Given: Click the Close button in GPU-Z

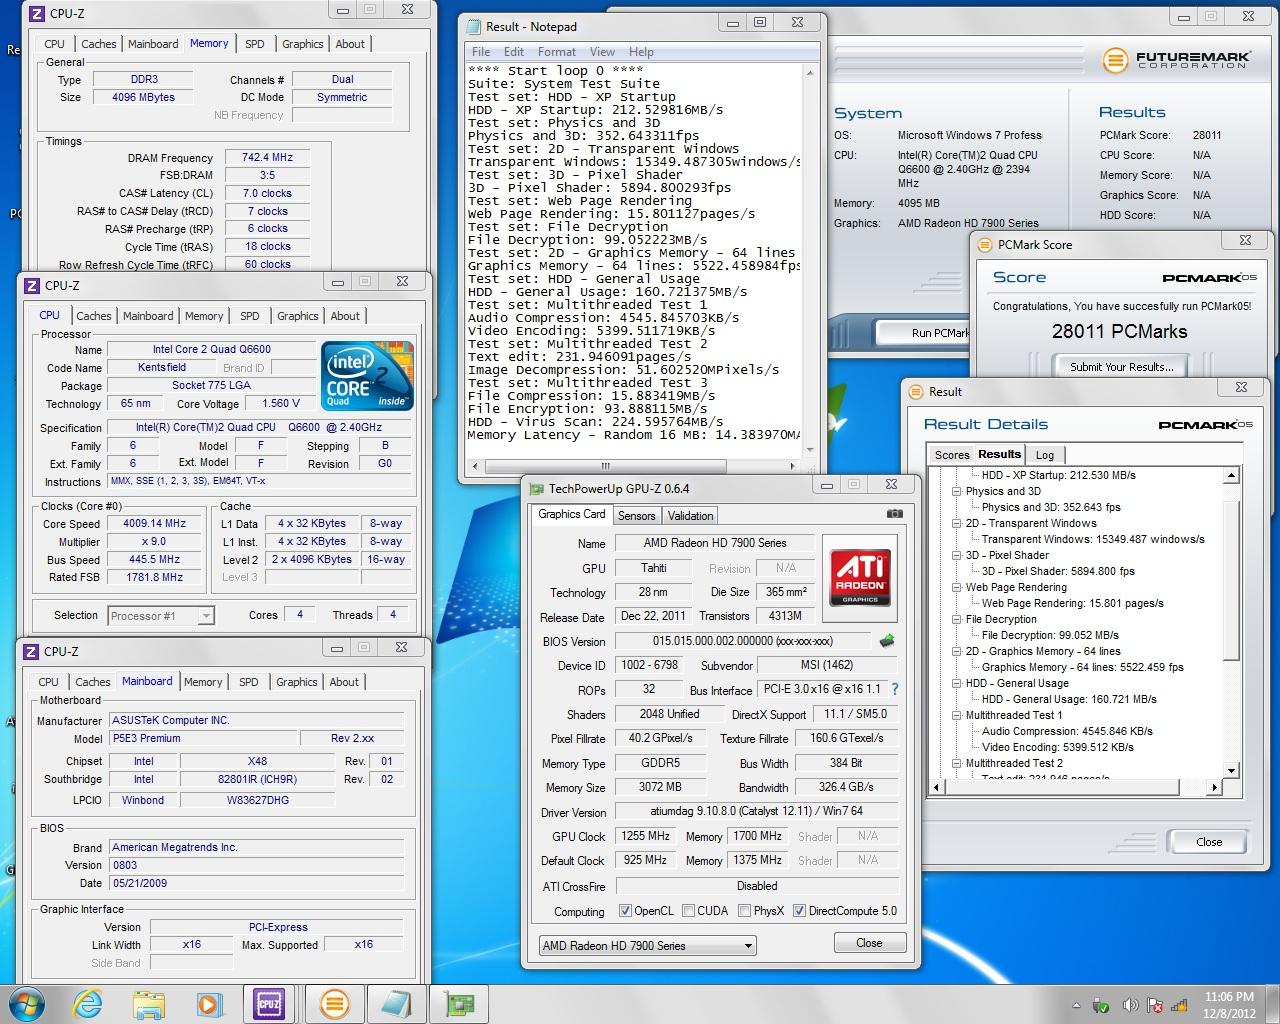Looking at the screenshot, I should (869, 943).
